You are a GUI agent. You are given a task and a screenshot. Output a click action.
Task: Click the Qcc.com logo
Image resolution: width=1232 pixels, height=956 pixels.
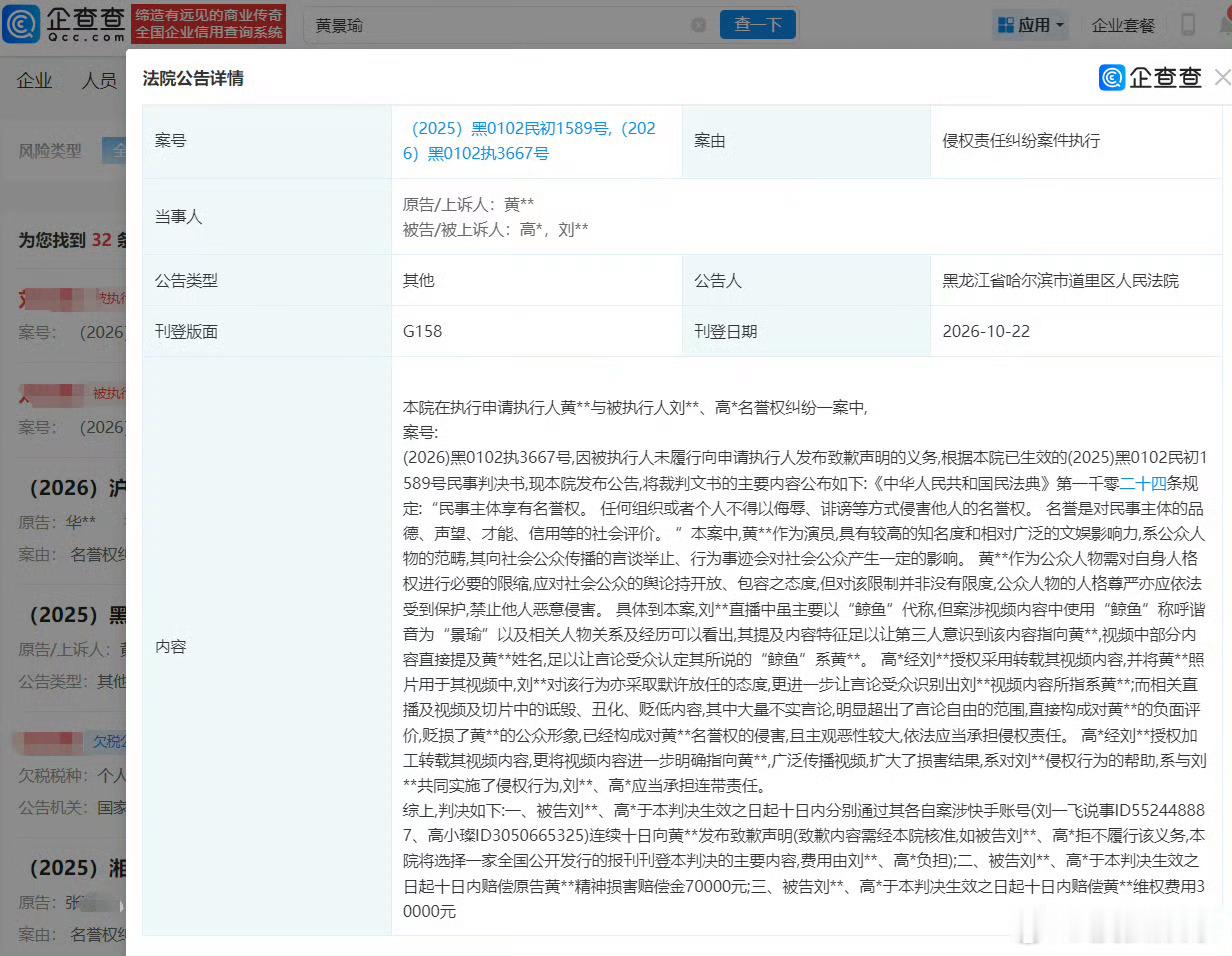coord(64,23)
